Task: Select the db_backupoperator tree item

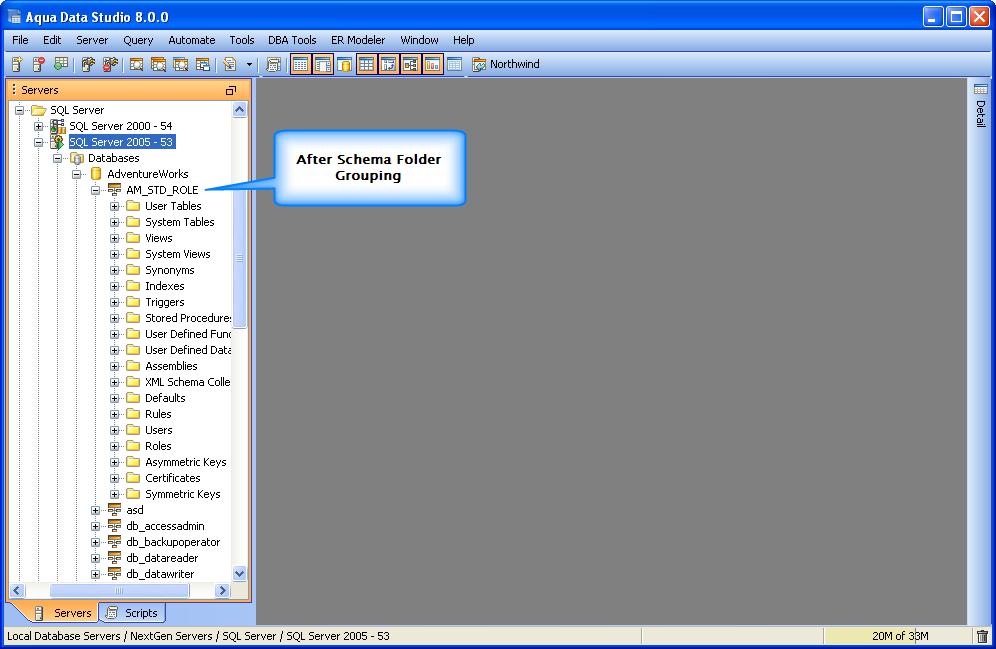Action: tap(173, 542)
